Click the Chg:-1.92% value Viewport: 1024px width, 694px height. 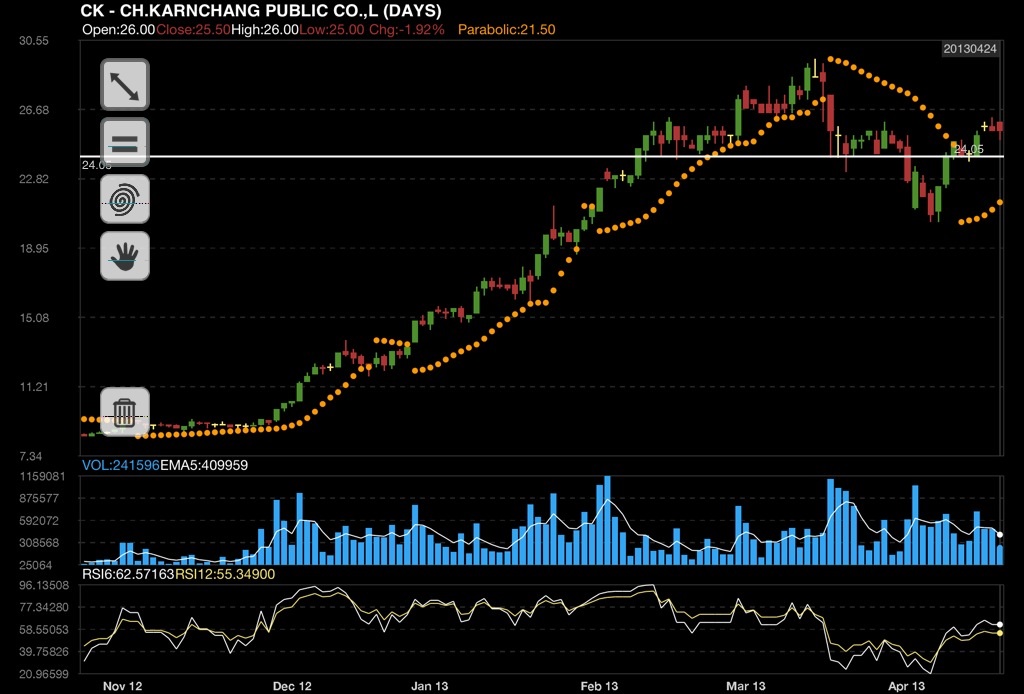pyautogui.click(x=407, y=29)
